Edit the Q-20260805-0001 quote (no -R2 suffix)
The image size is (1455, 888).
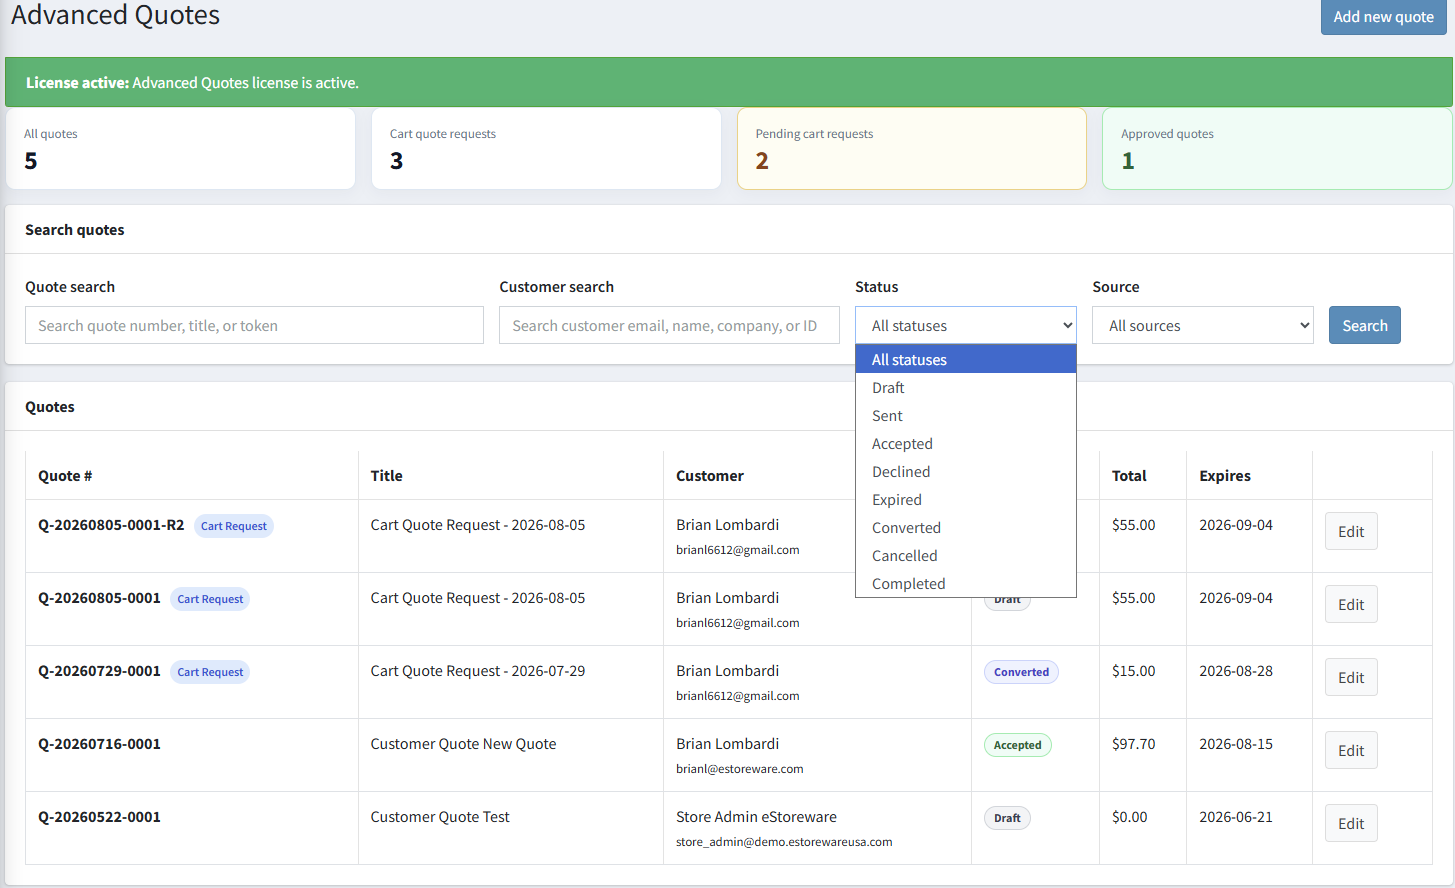1351,604
